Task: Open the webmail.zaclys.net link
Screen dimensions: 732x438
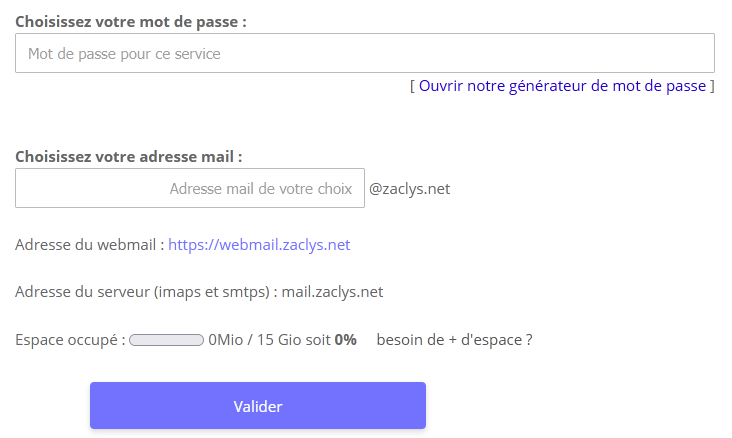Action: point(259,244)
